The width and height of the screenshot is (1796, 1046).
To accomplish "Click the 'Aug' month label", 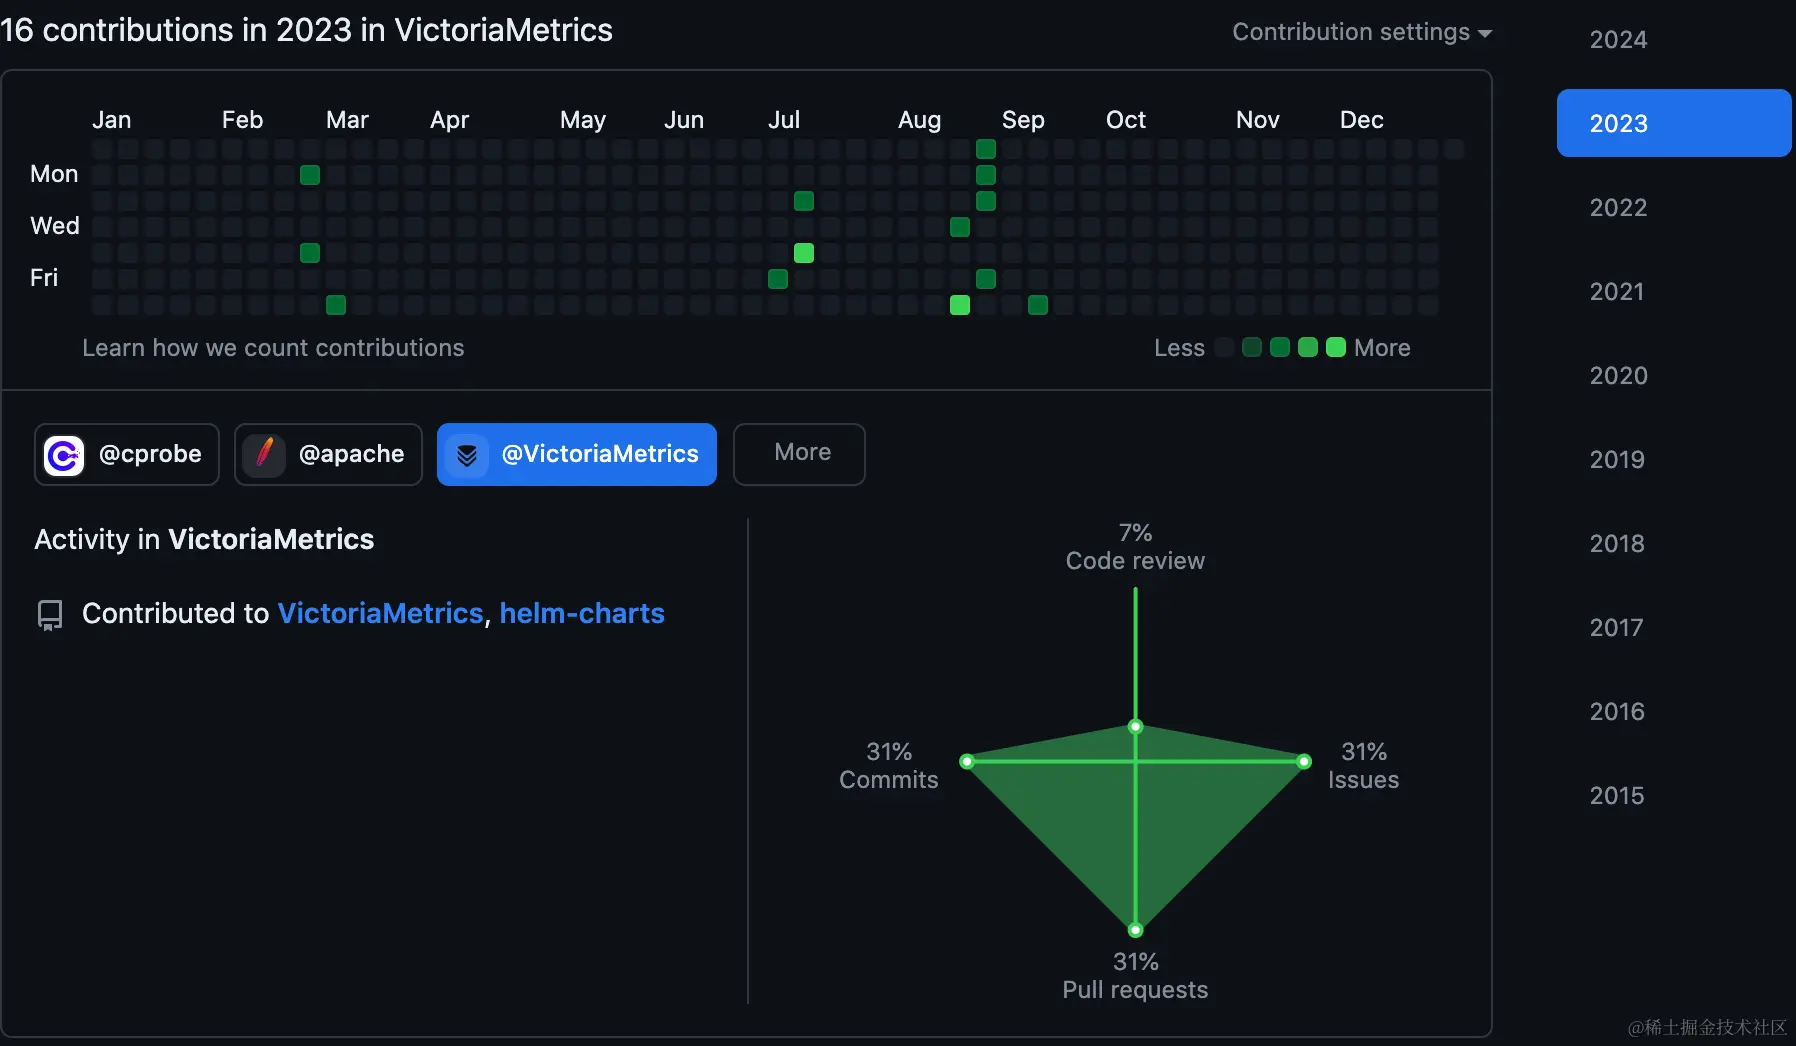I will [x=920, y=120].
